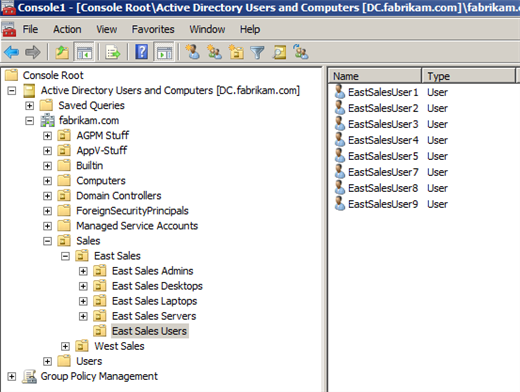Open the File menu
520x392 pixels.
(x=30, y=29)
